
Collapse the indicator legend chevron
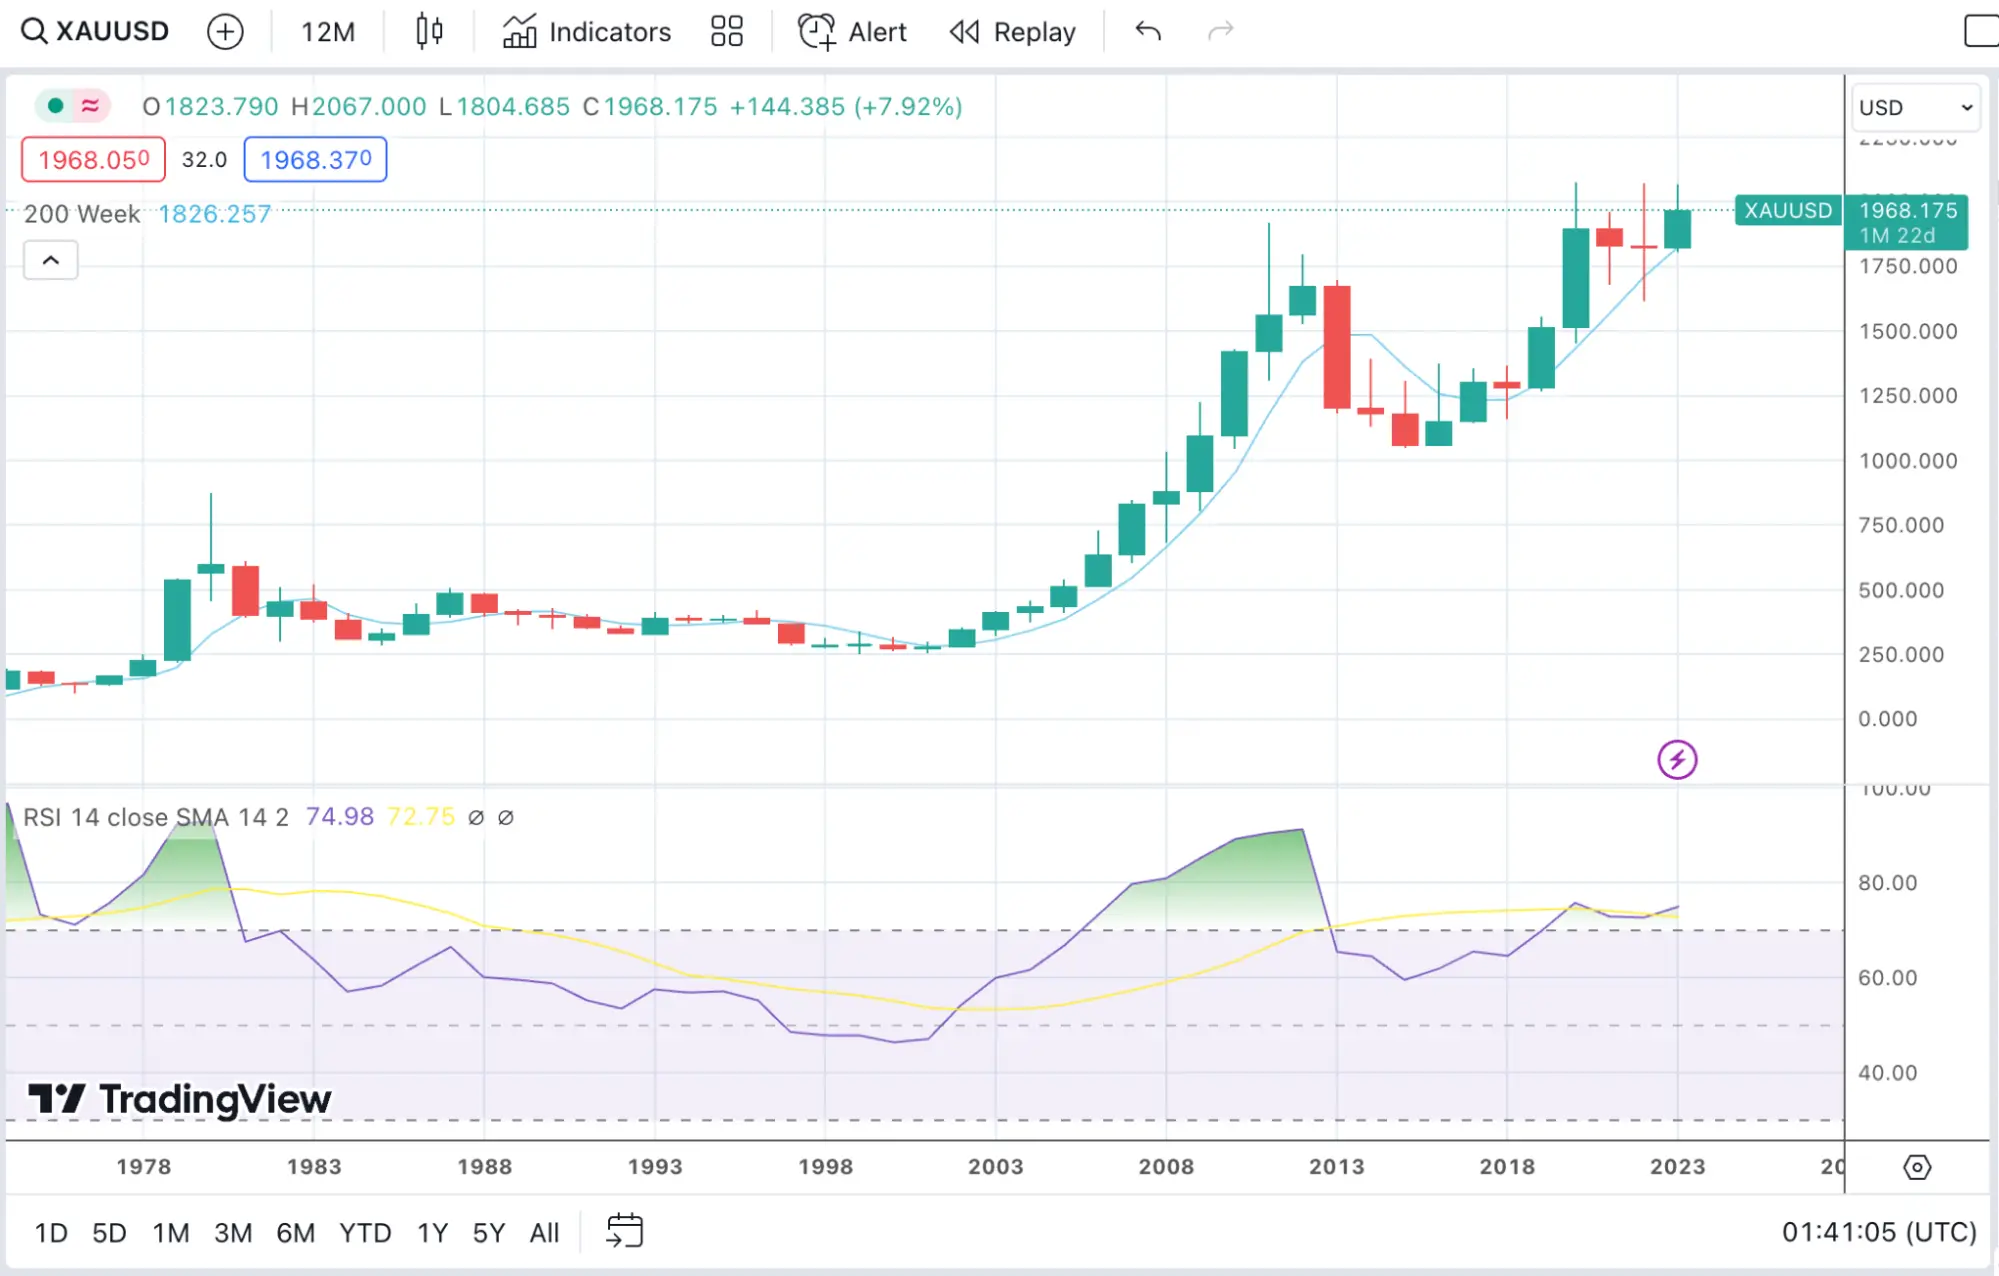[51, 261]
